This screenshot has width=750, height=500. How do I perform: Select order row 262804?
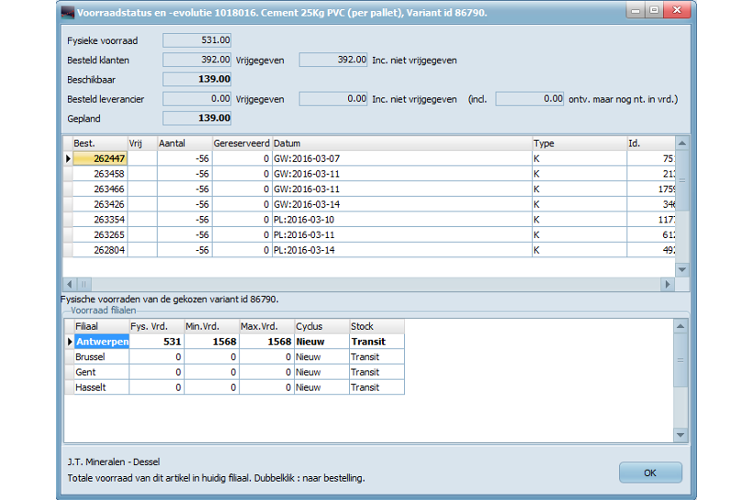(x=369, y=250)
